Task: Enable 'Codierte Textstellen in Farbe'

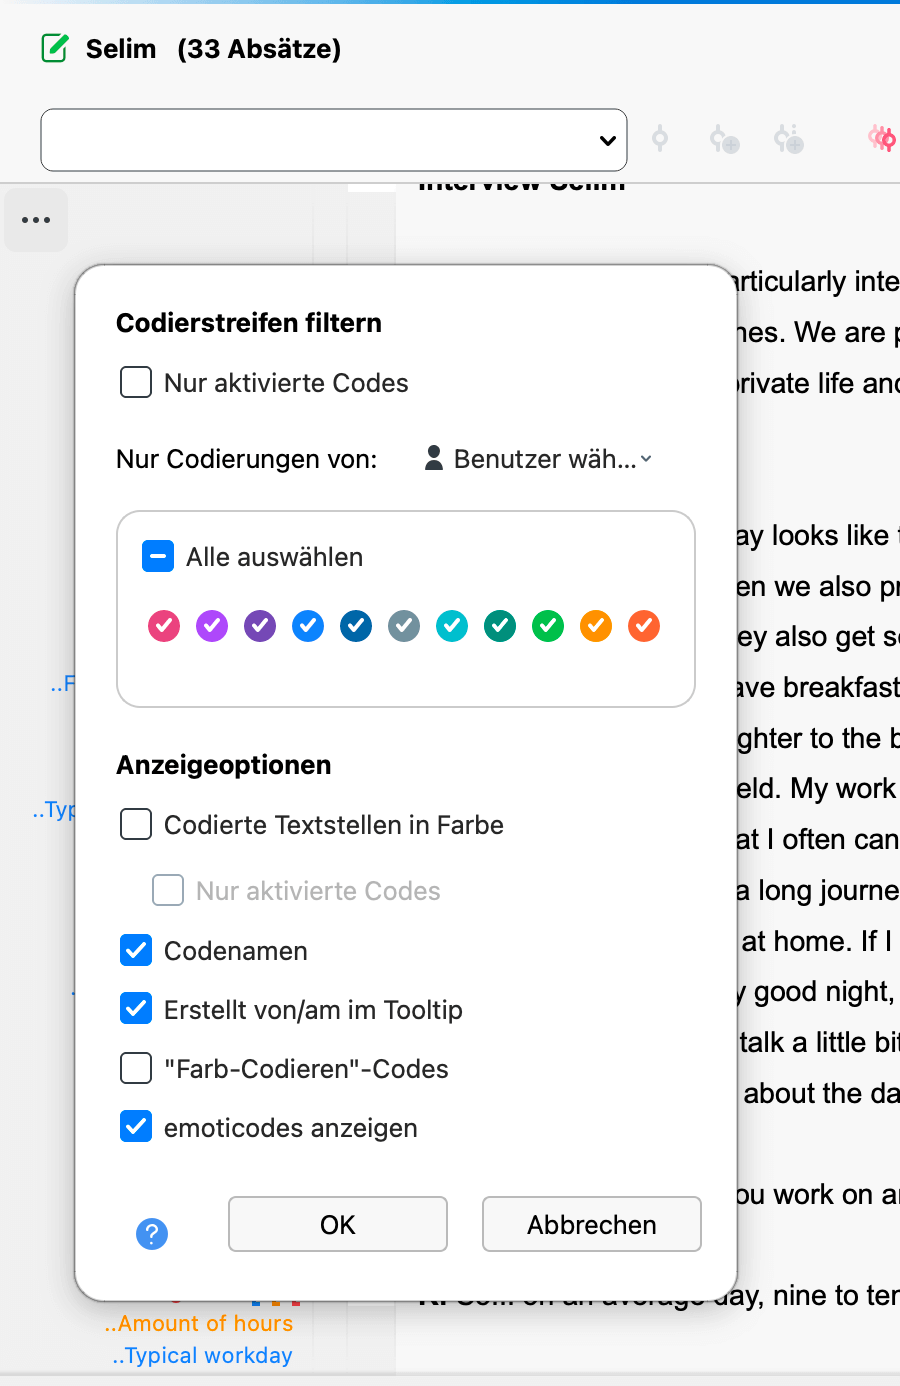Action: click(136, 824)
